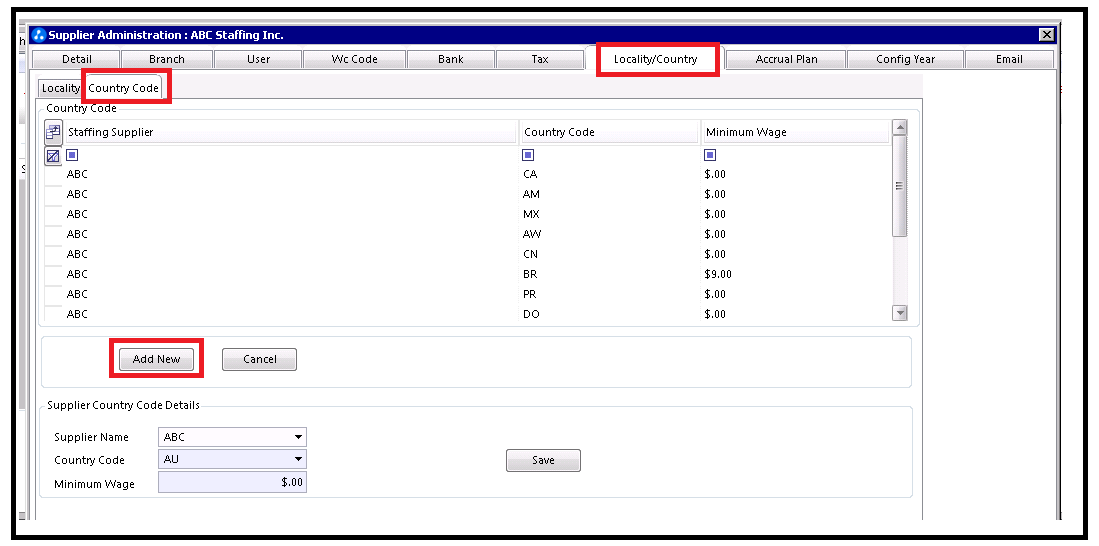The height and width of the screenshot is (546, 1099).
Task: Select the row with country code MX
Action: tap(466, 214)
